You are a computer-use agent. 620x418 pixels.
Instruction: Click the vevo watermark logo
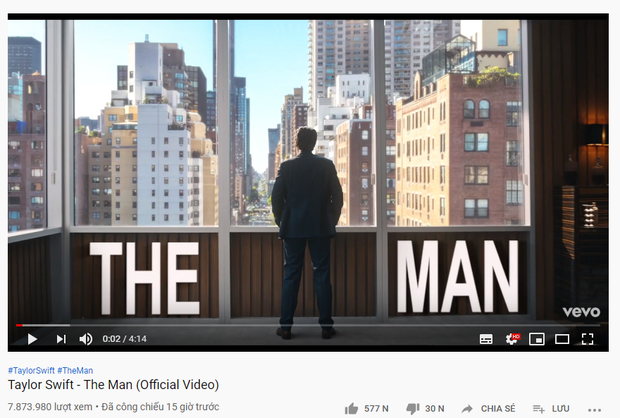click(x=581, y=312)
